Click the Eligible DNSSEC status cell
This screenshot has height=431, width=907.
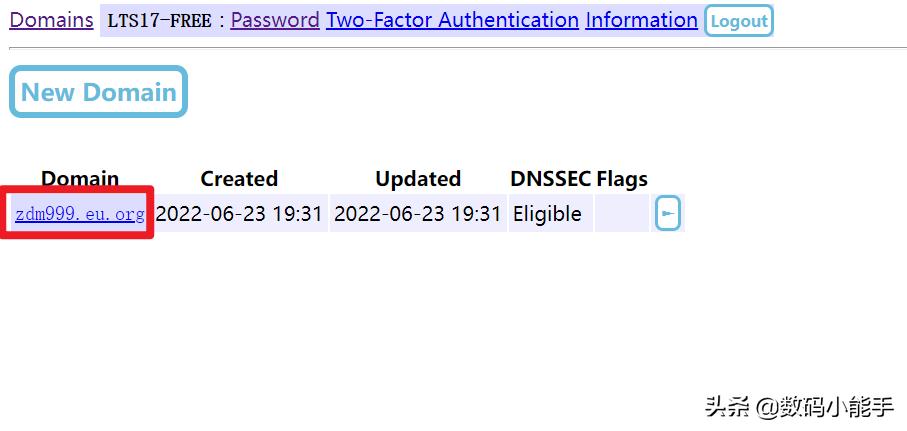547,214
